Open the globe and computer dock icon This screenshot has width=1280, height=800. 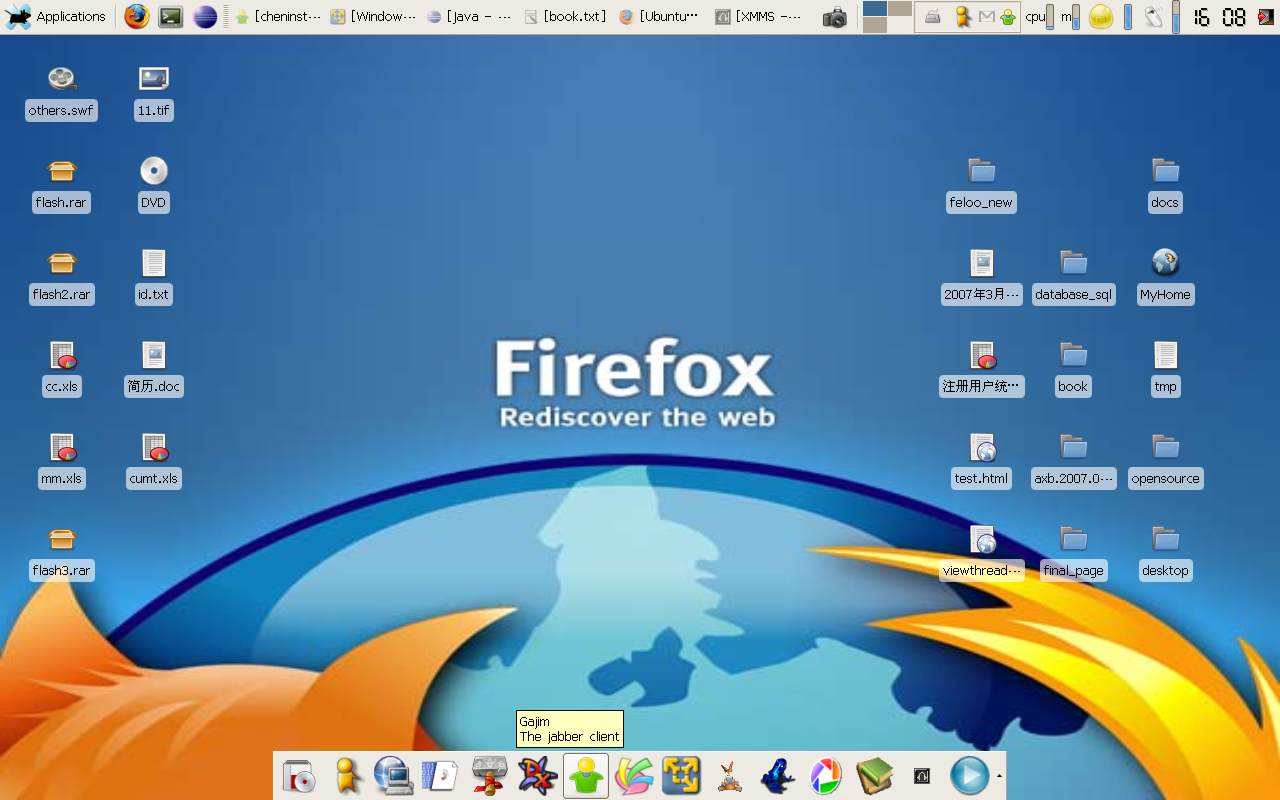click(x=394, y=776)
